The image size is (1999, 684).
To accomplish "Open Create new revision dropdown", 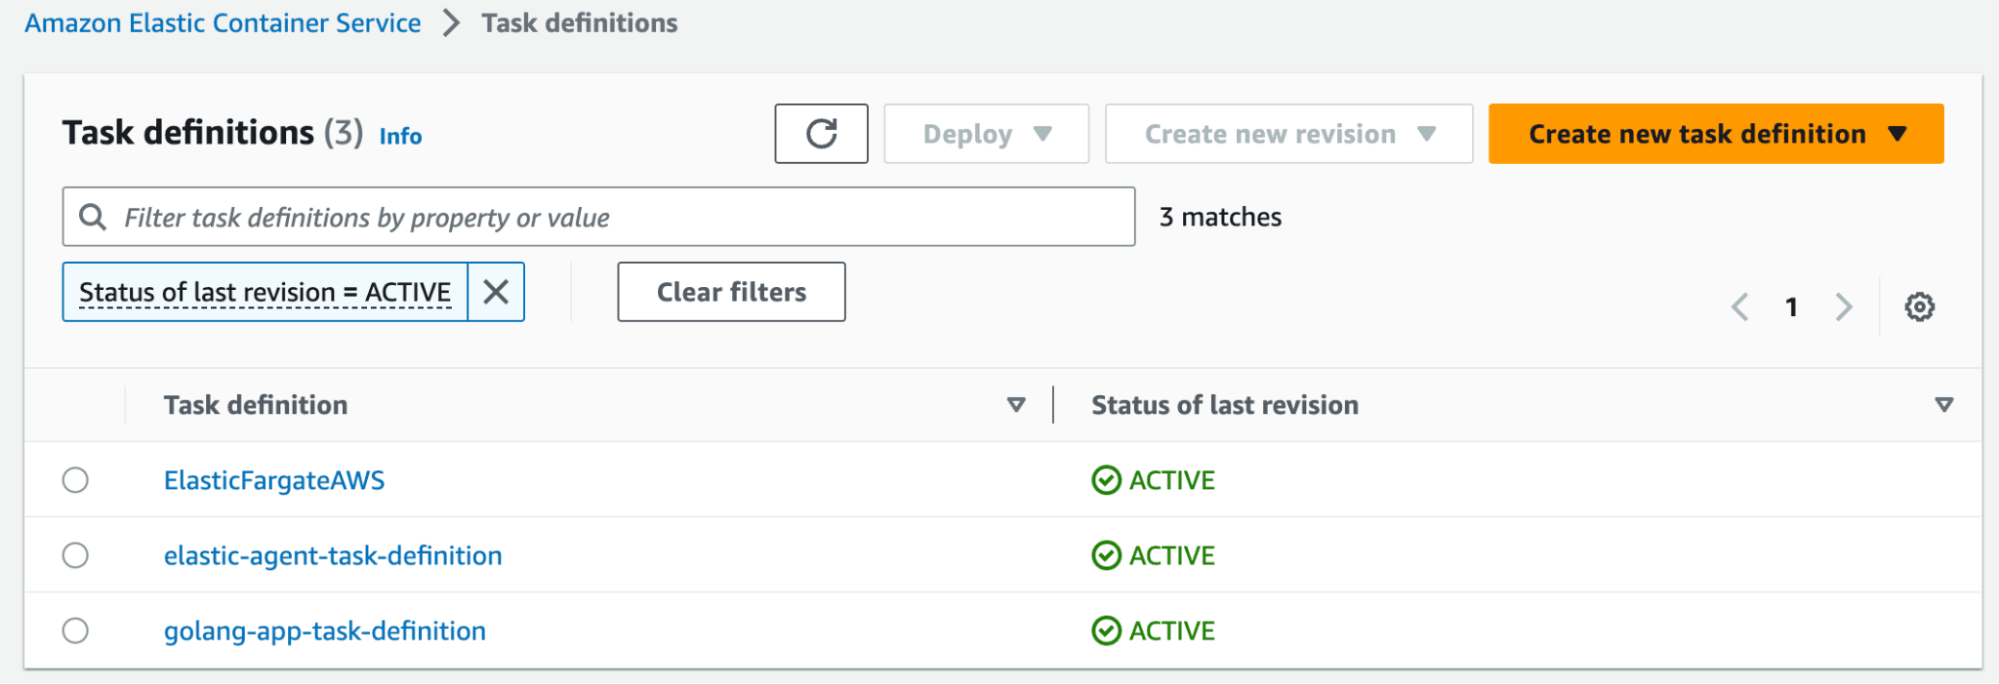I will click(1288, 134).
